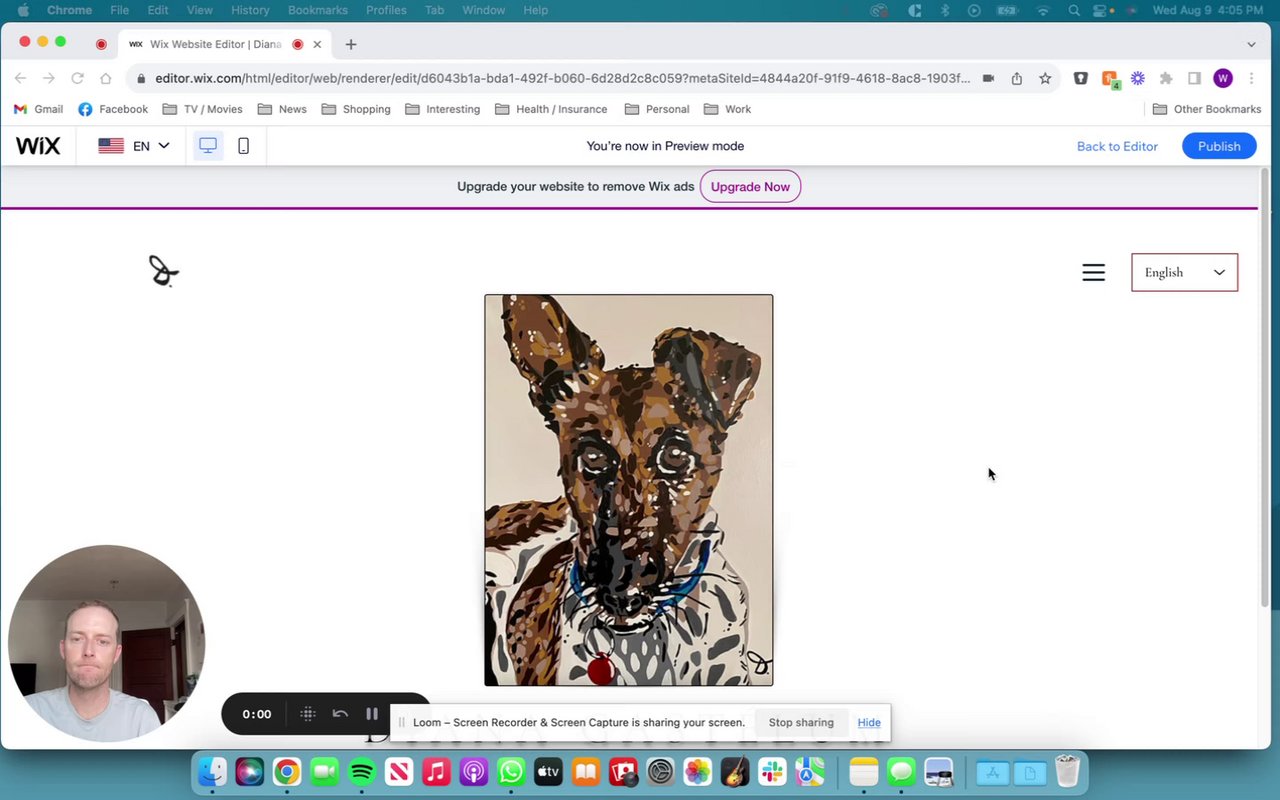This screenshot has width=1280, height=800.
Task: Open Finder from the Dock
Action: pyautogui.click(x=212, y=772)
